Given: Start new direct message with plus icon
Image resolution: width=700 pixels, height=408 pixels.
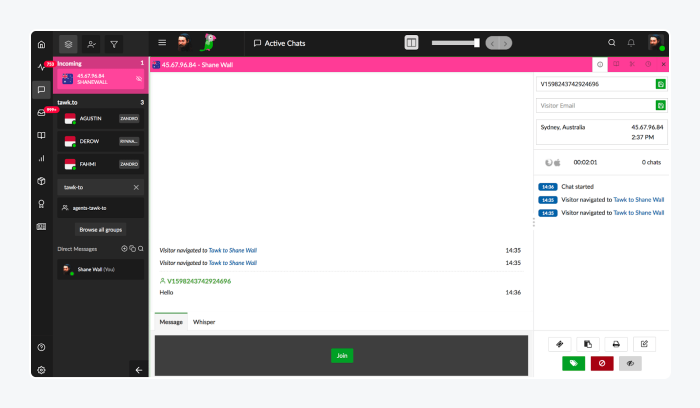Looking at the screenshot, I should 124,249.
